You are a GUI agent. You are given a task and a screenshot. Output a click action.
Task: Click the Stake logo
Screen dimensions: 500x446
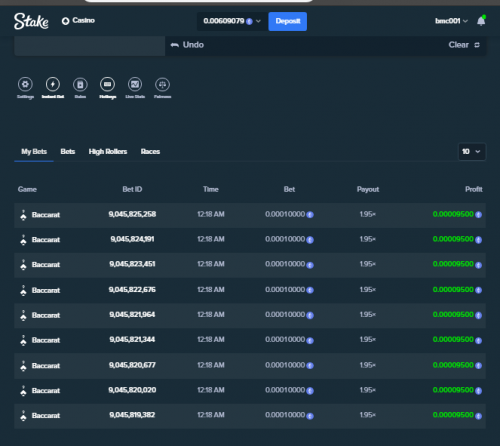click(x=31, y=21)
